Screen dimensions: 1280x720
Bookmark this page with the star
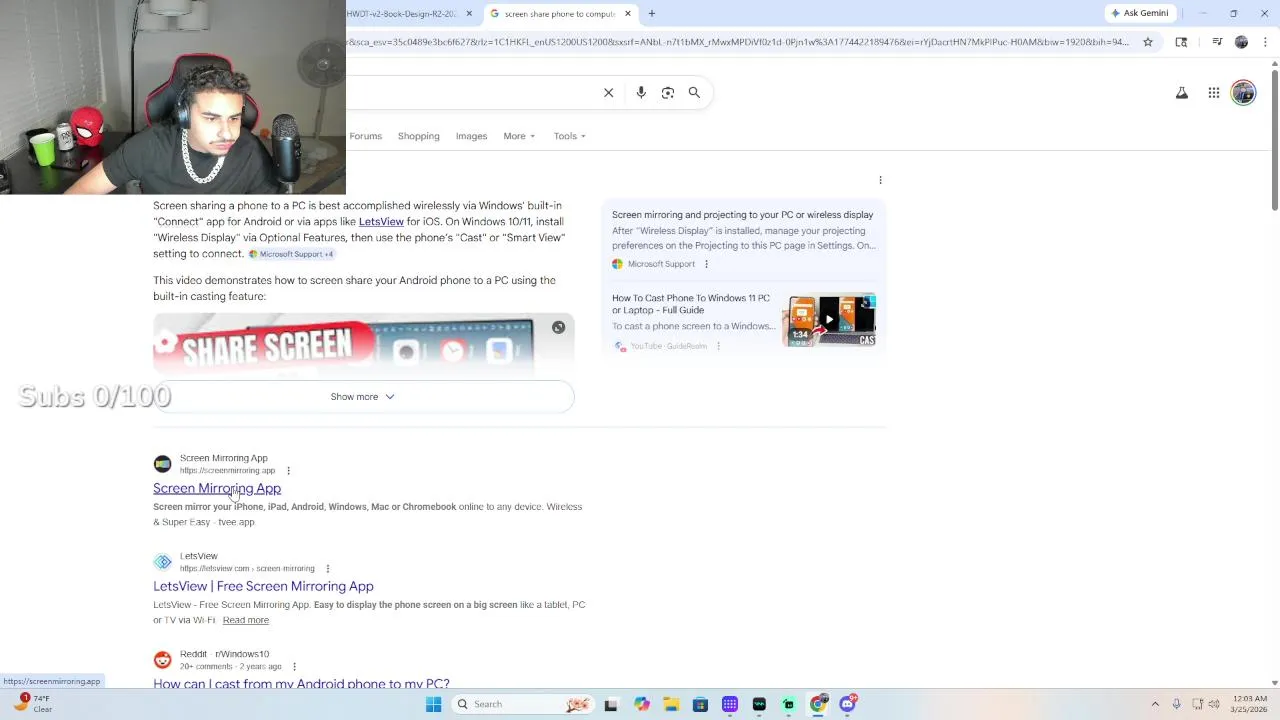coord(1148,42)
